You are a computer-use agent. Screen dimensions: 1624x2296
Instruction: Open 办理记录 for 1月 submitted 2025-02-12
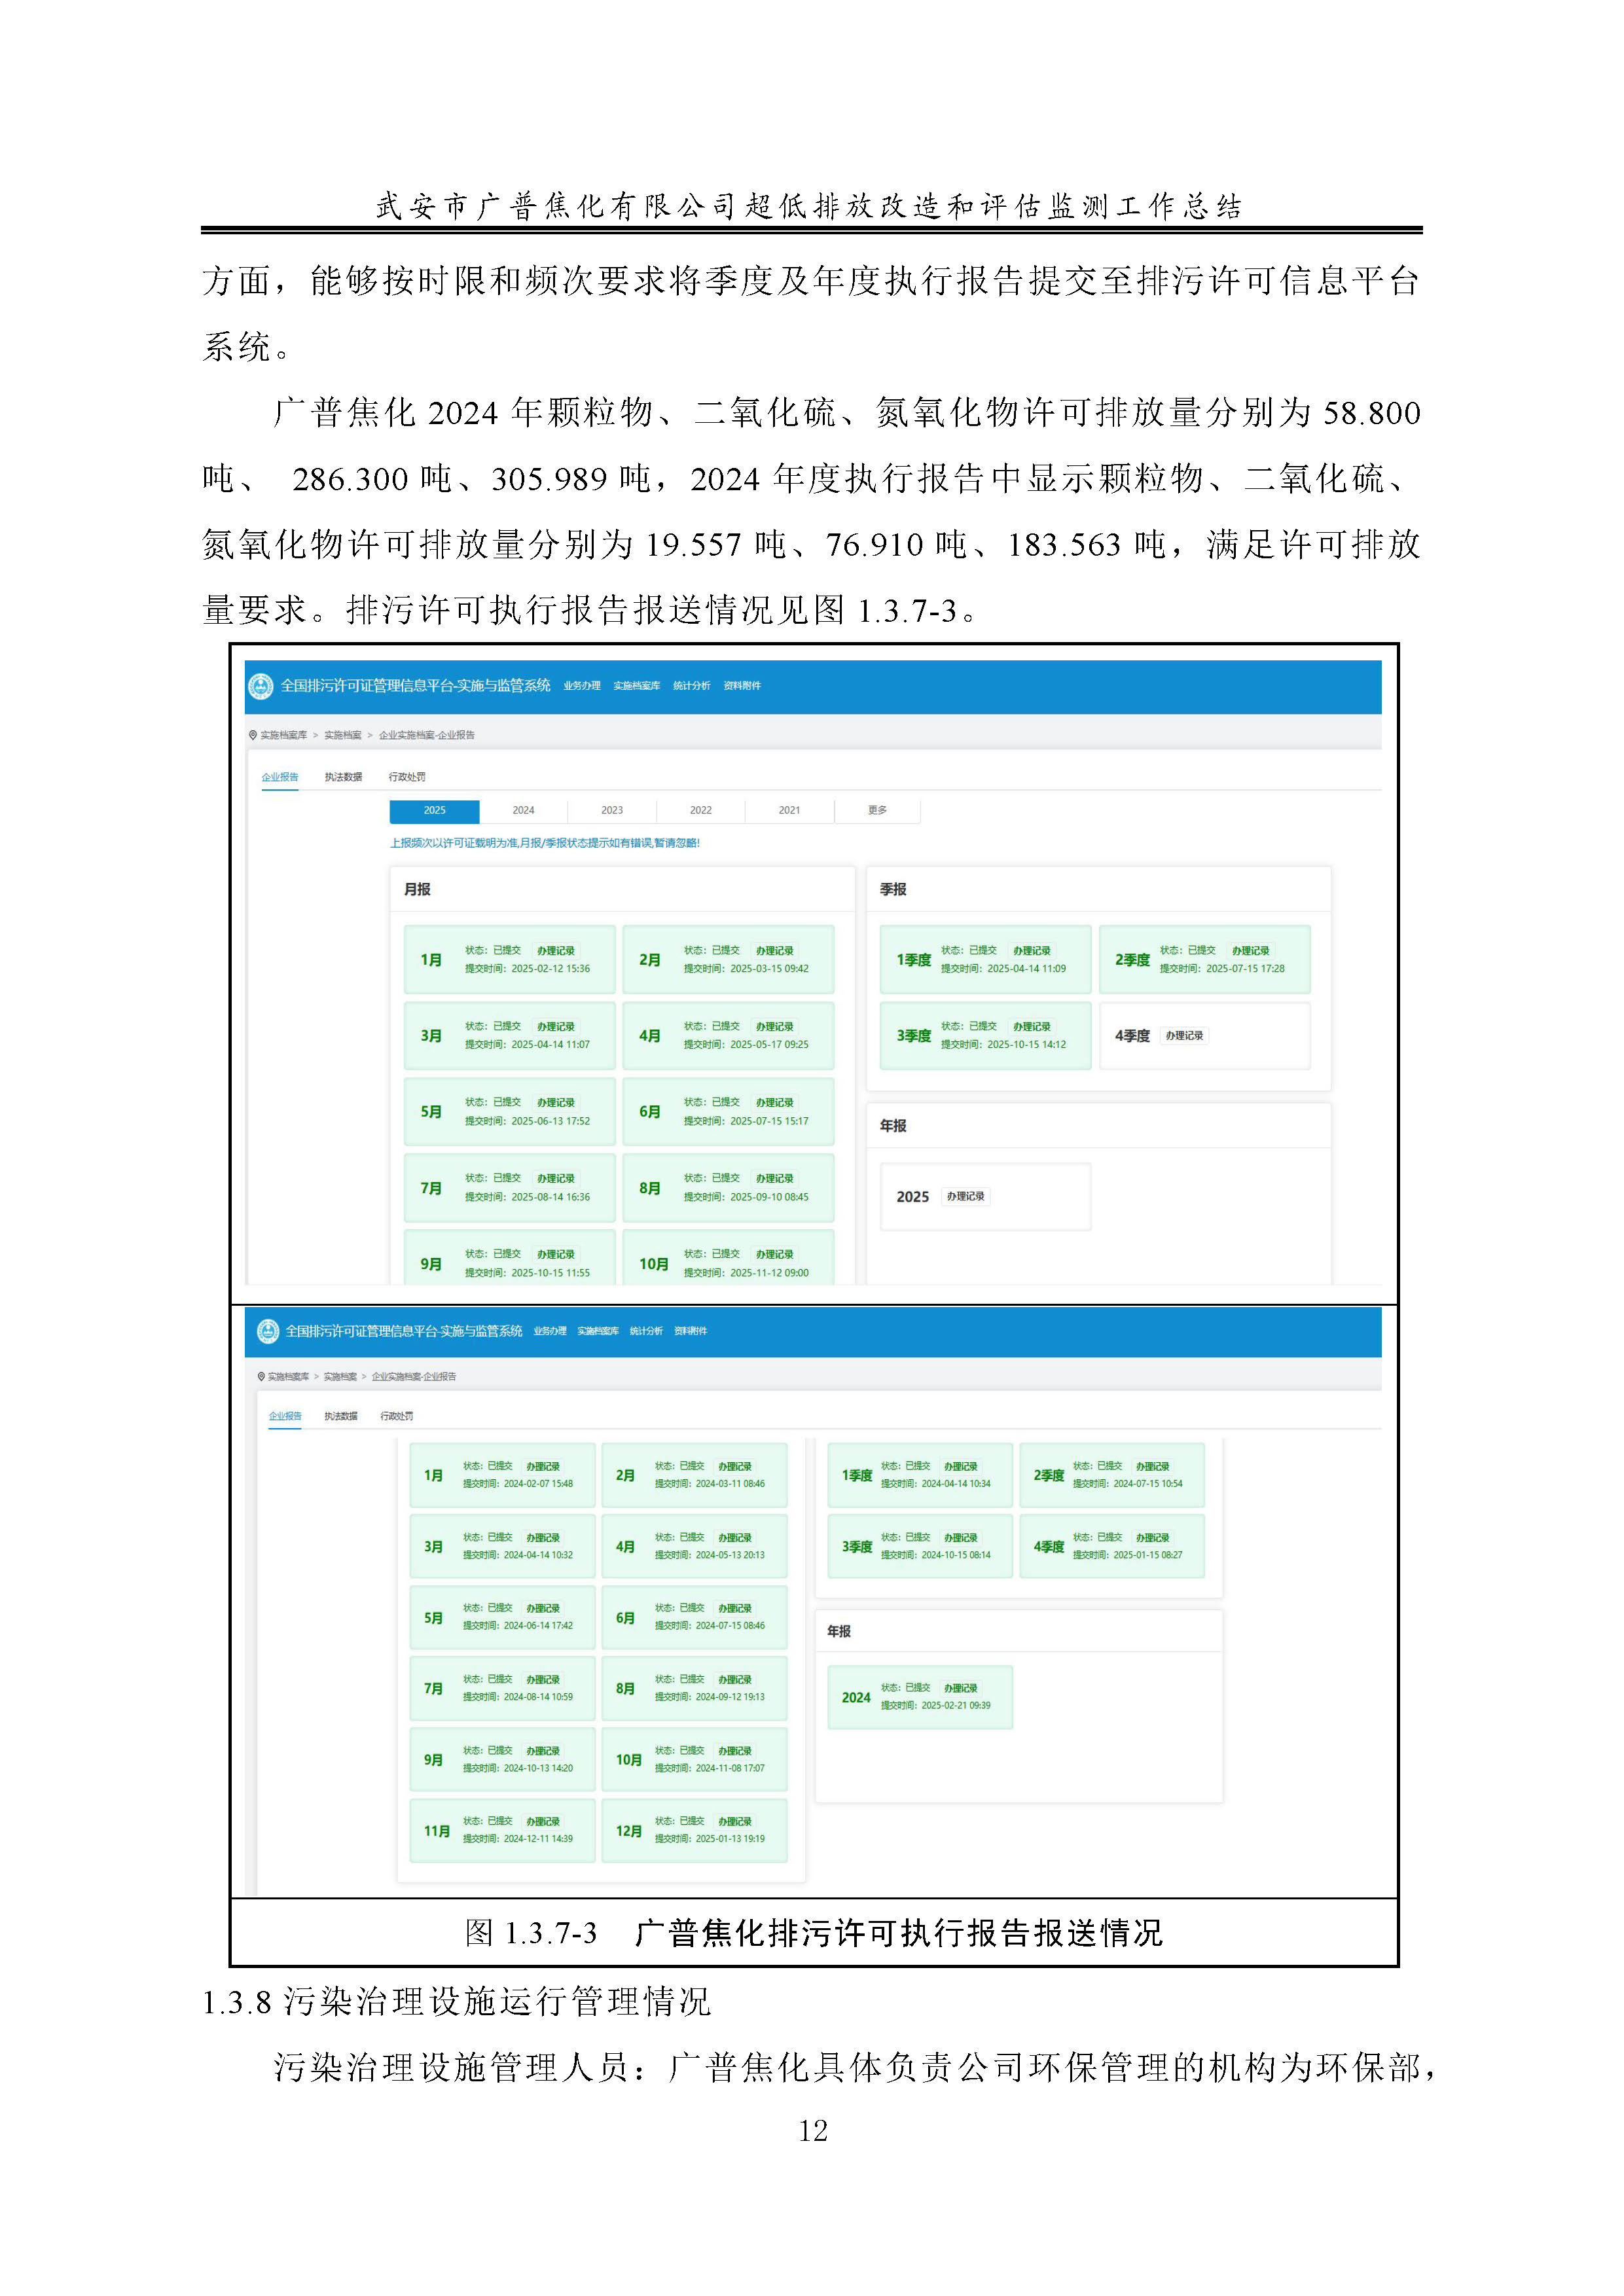[556, 951]
